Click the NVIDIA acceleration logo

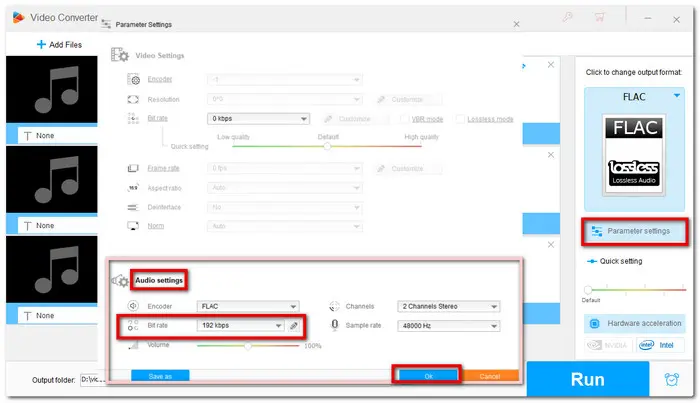pyautogui.click(x=608, y=345)
